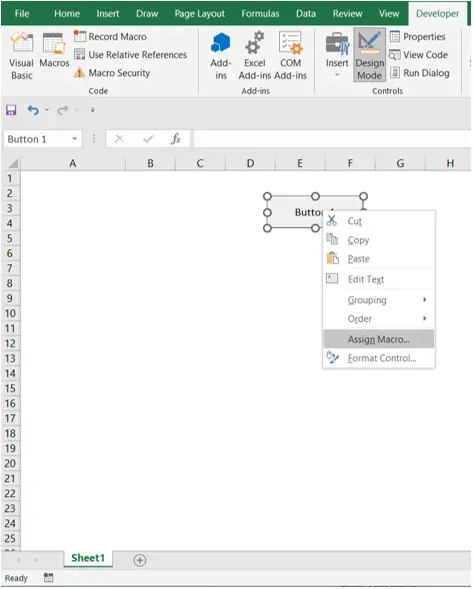
Task: Switch to the Data tab
Action: pyautogui.click(x=306, y=14)
